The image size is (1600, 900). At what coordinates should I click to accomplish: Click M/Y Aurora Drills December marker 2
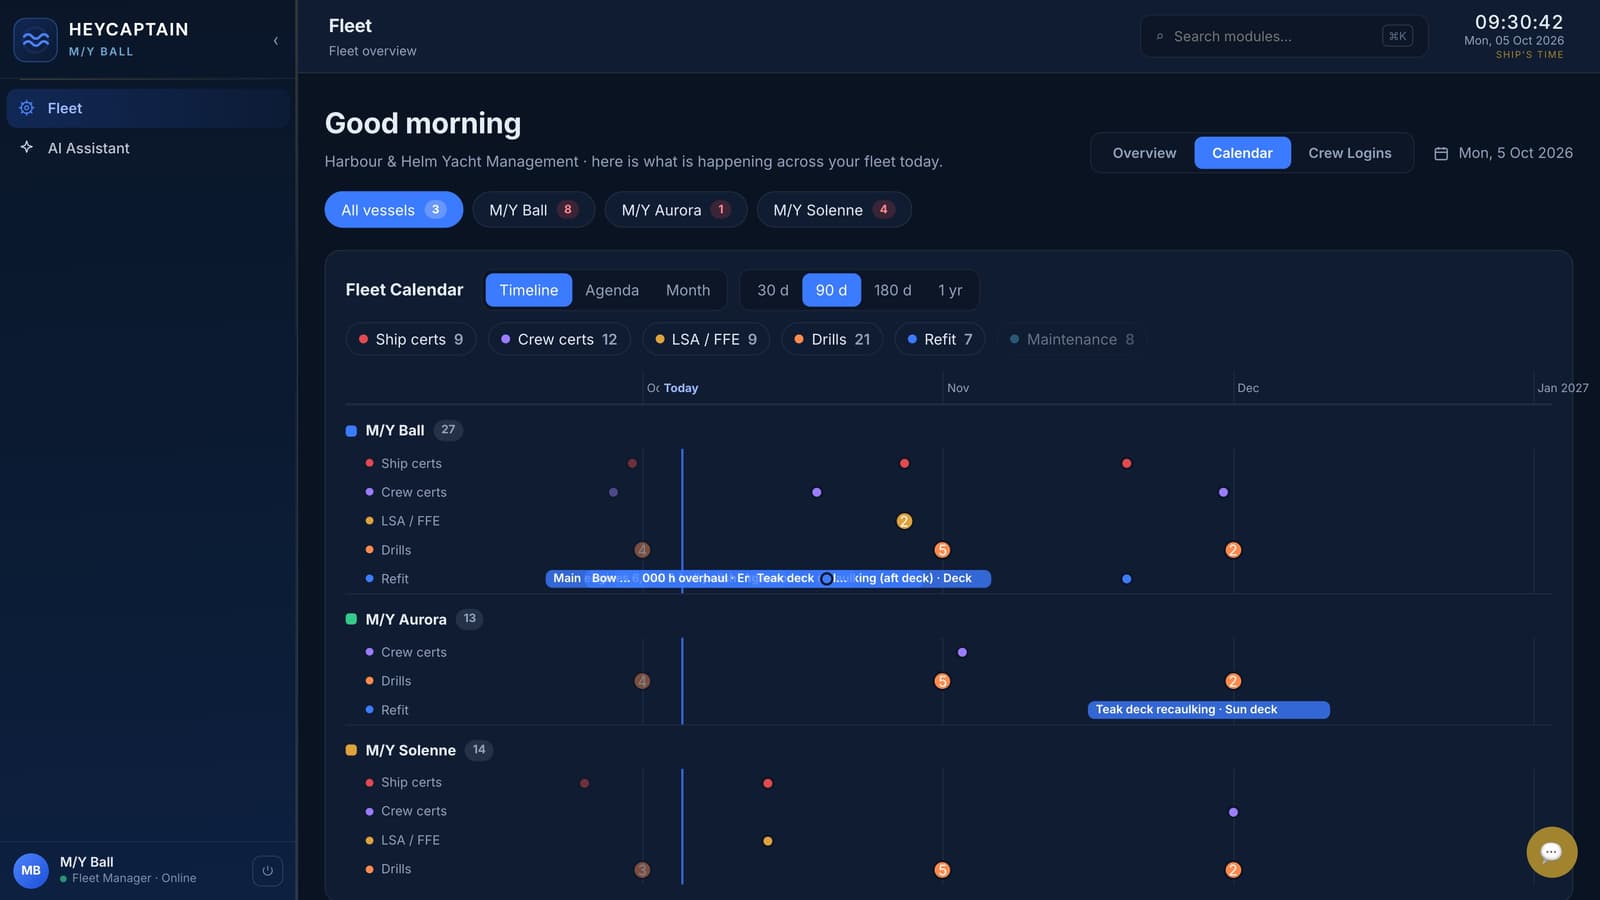[1233, 681]
